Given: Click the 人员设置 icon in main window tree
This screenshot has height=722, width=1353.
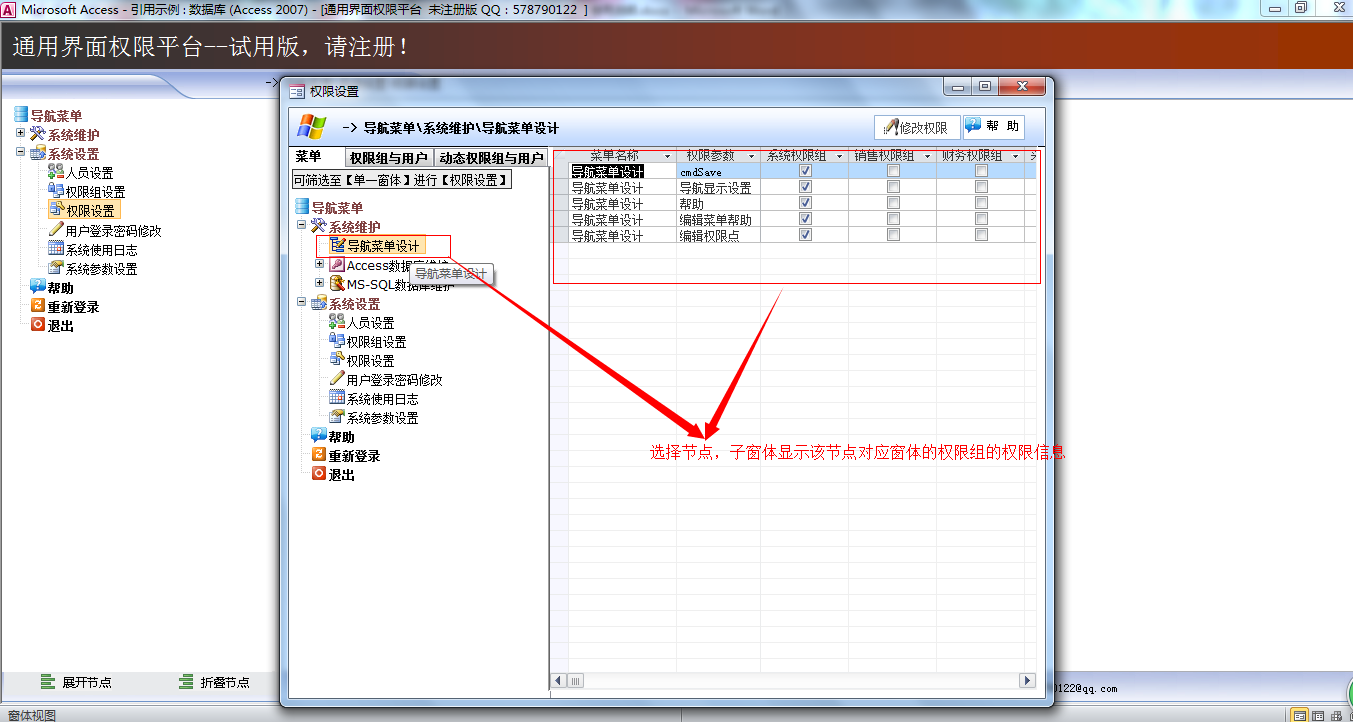Looking at the screenshot, I should click(56, 172).
